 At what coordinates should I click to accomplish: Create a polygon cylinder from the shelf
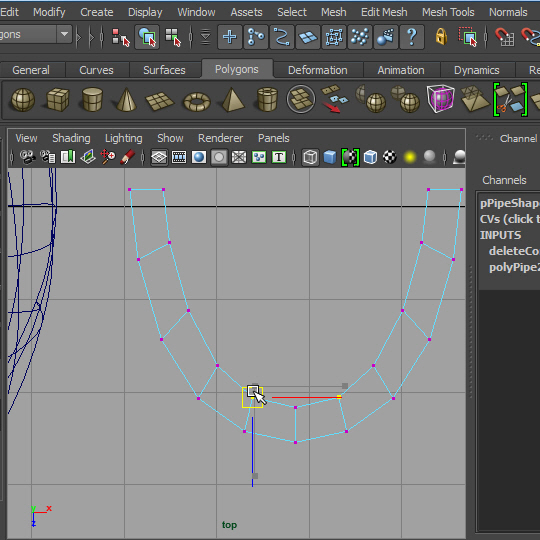click(92, 100)
